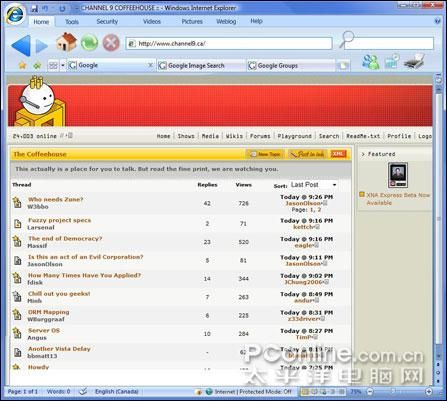447x401 pixels.
Task: Open the Videos ribbon tab
Action: click(152, 21)
